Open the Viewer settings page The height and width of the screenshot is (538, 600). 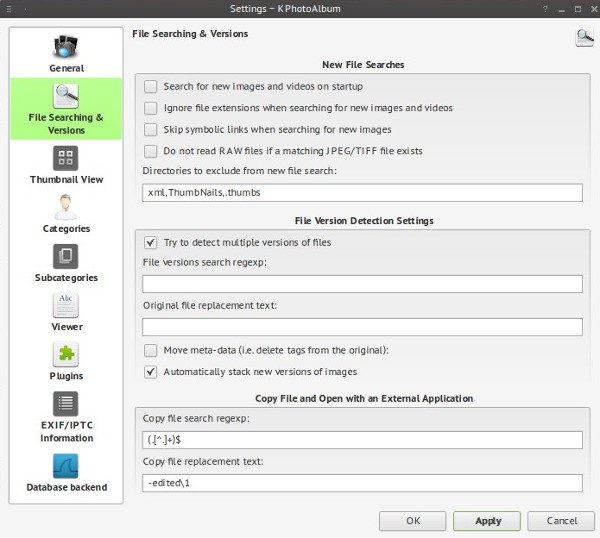click(66, 312)
